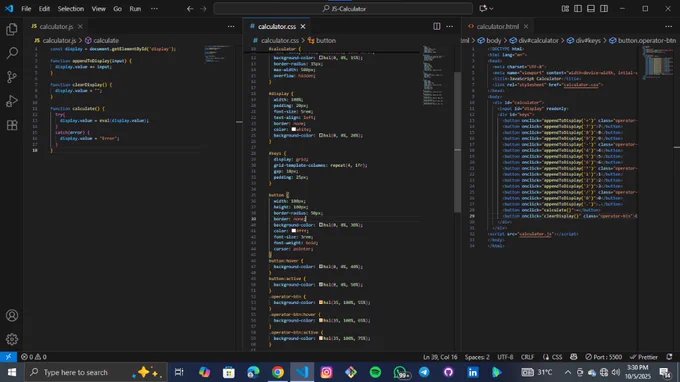The height and width of the screenshot is (382, 680).
Task: Show hidden system tray icons chevron
Action: pos(568,372)
